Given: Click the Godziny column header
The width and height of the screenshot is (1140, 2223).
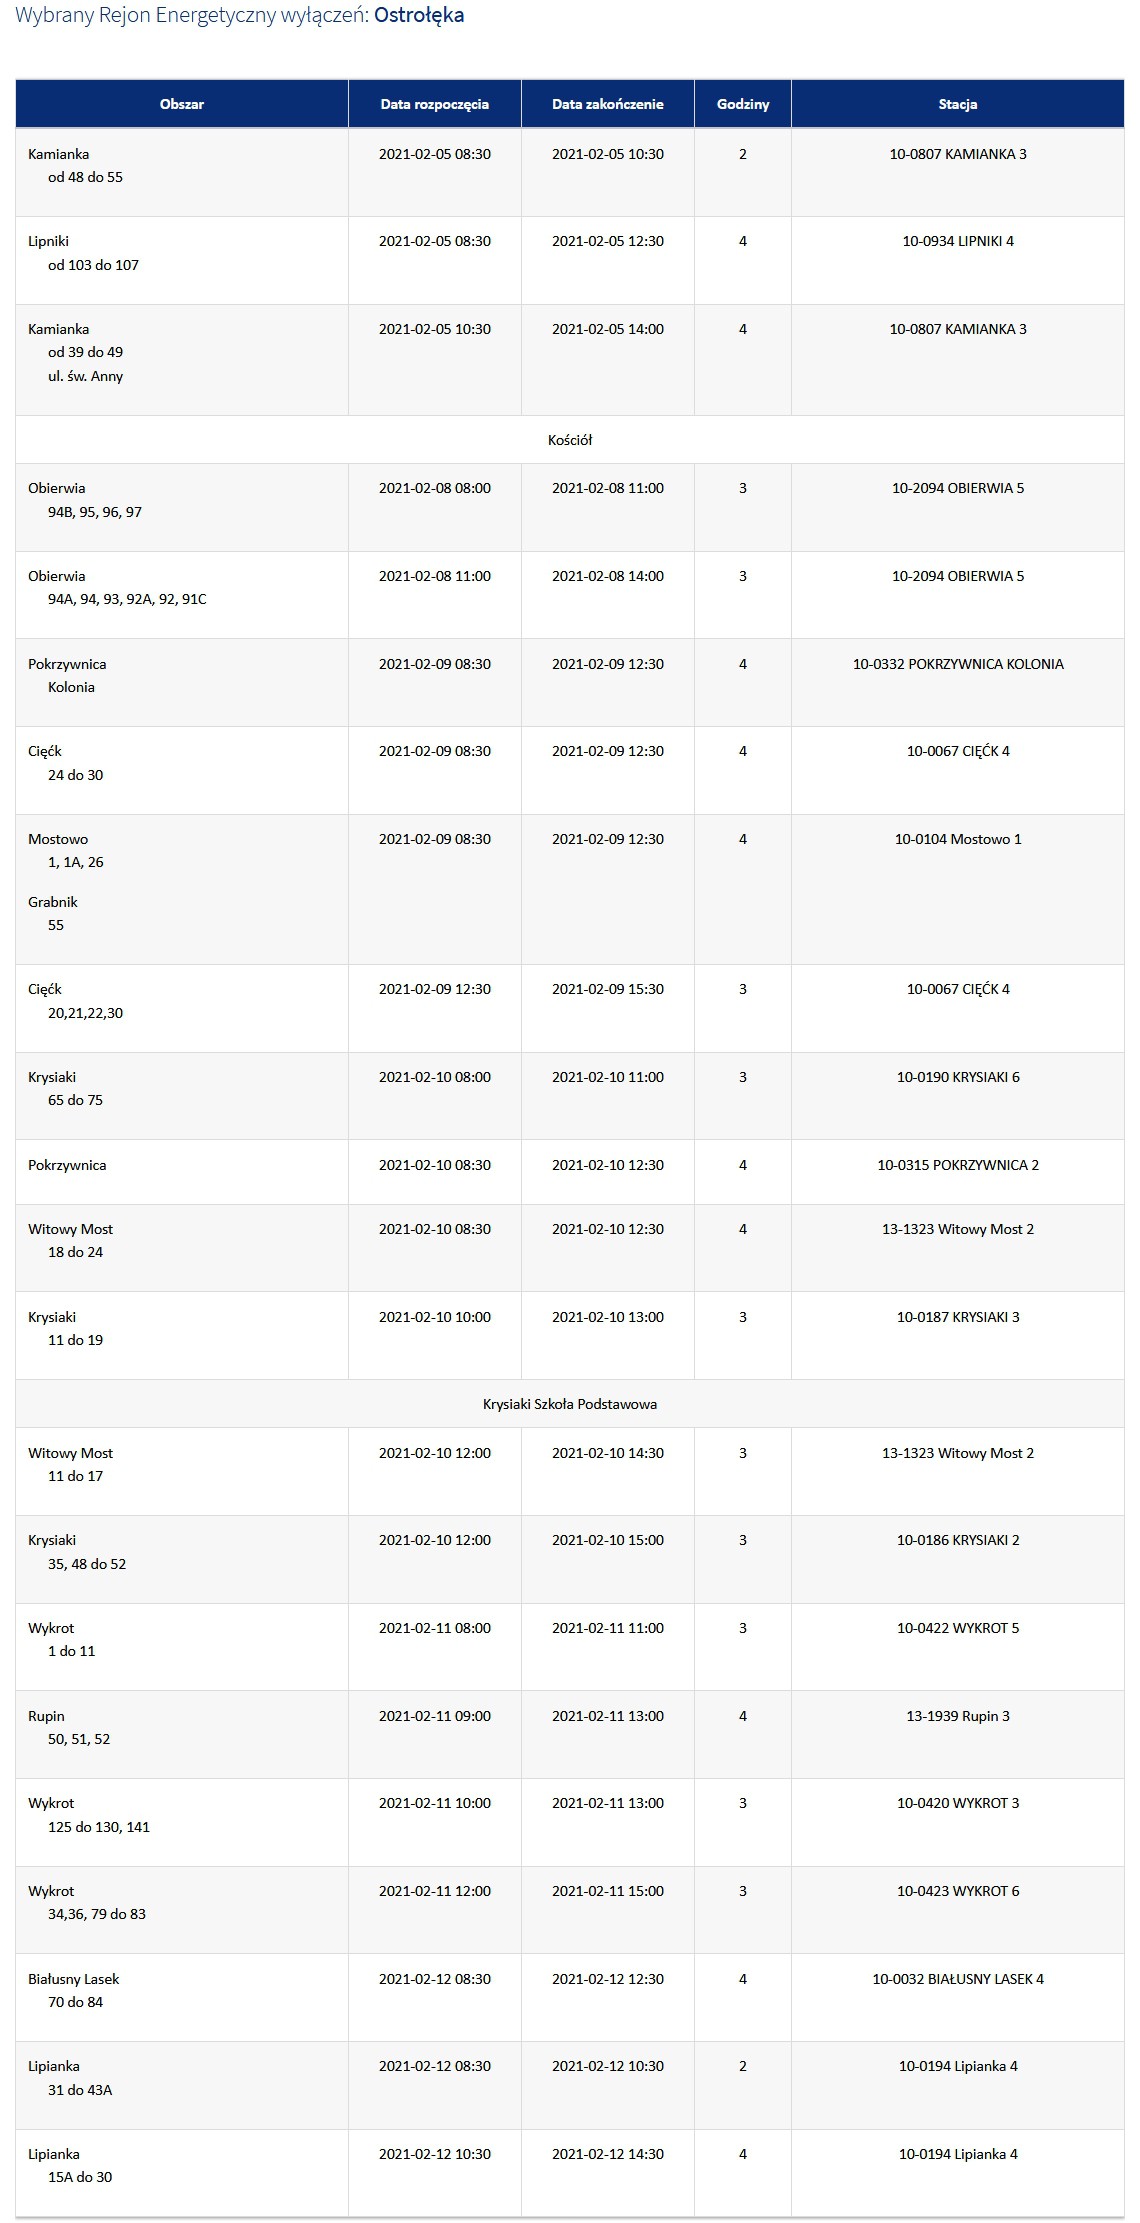Looking at the screenshot, I should pyautogui.click(x=743, y=104).
